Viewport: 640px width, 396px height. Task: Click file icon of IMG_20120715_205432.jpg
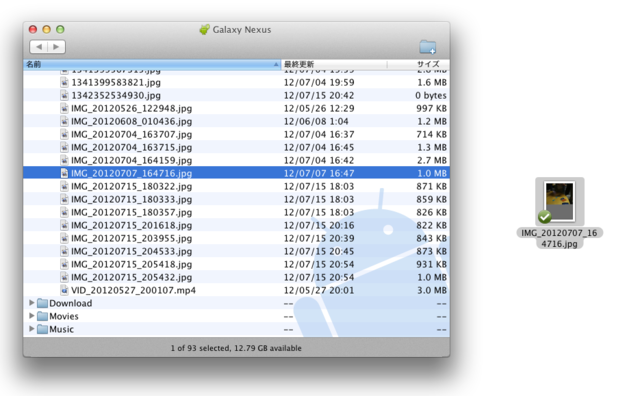(64, 277)
